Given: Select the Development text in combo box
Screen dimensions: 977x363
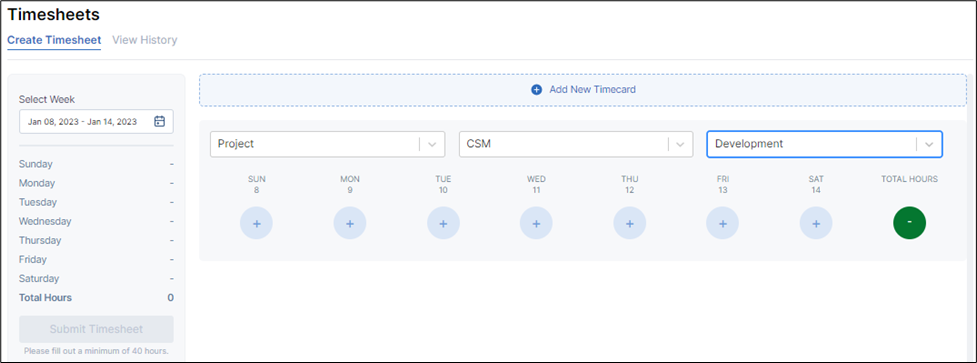Looking at the screenshot, I should (x=749, y=144).
